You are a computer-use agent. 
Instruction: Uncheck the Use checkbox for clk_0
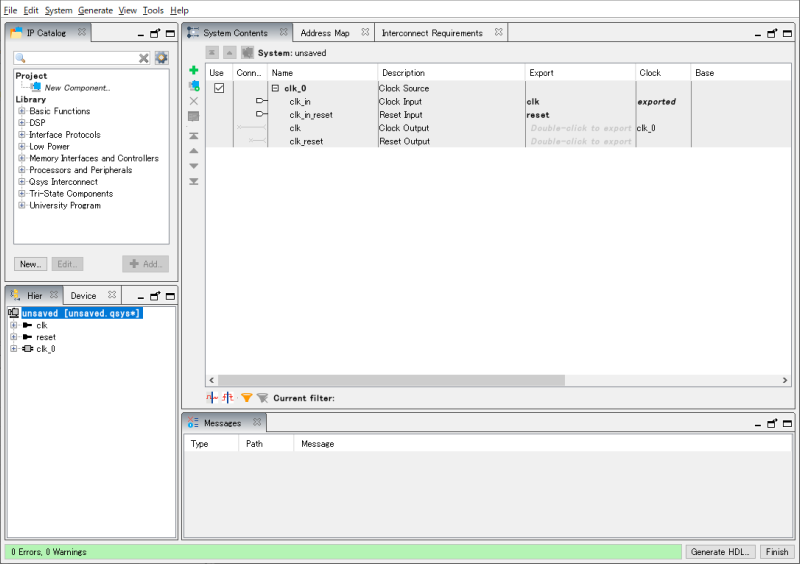point(219,88)
